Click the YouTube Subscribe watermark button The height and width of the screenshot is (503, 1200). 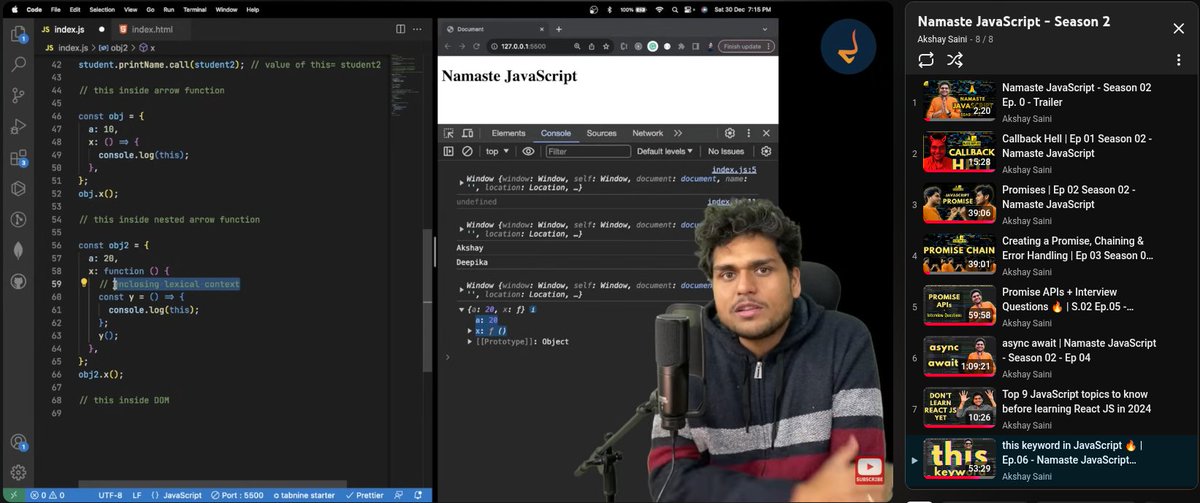tap(869, 470)
